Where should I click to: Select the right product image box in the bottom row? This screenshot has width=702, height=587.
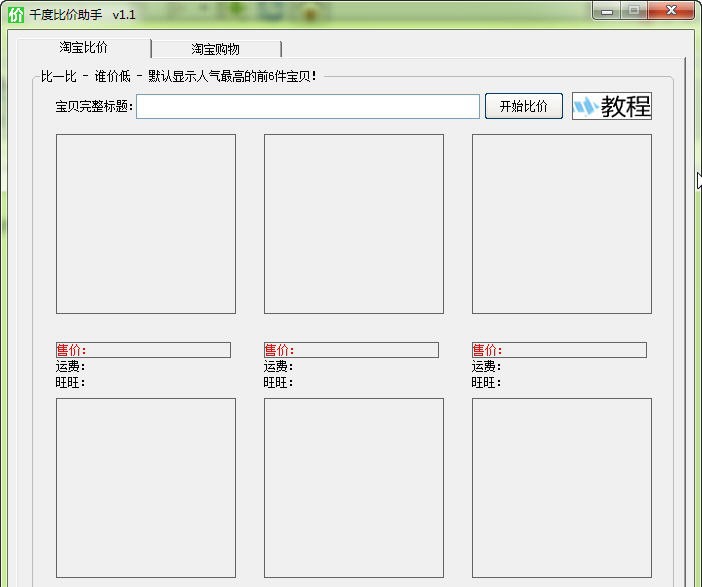tap(562, 488)
